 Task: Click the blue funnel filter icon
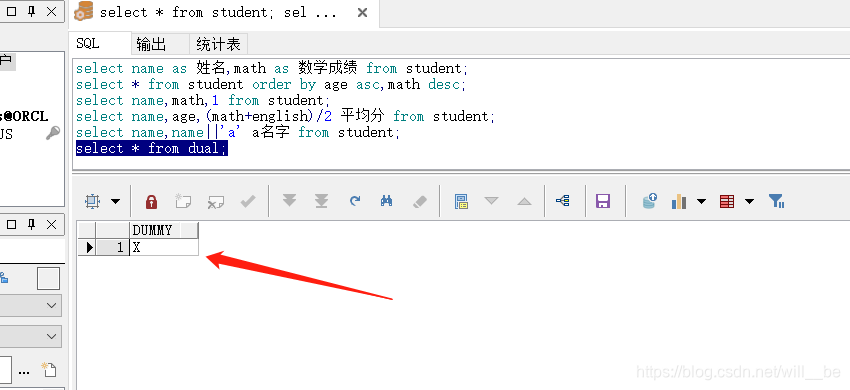[777, 201]
